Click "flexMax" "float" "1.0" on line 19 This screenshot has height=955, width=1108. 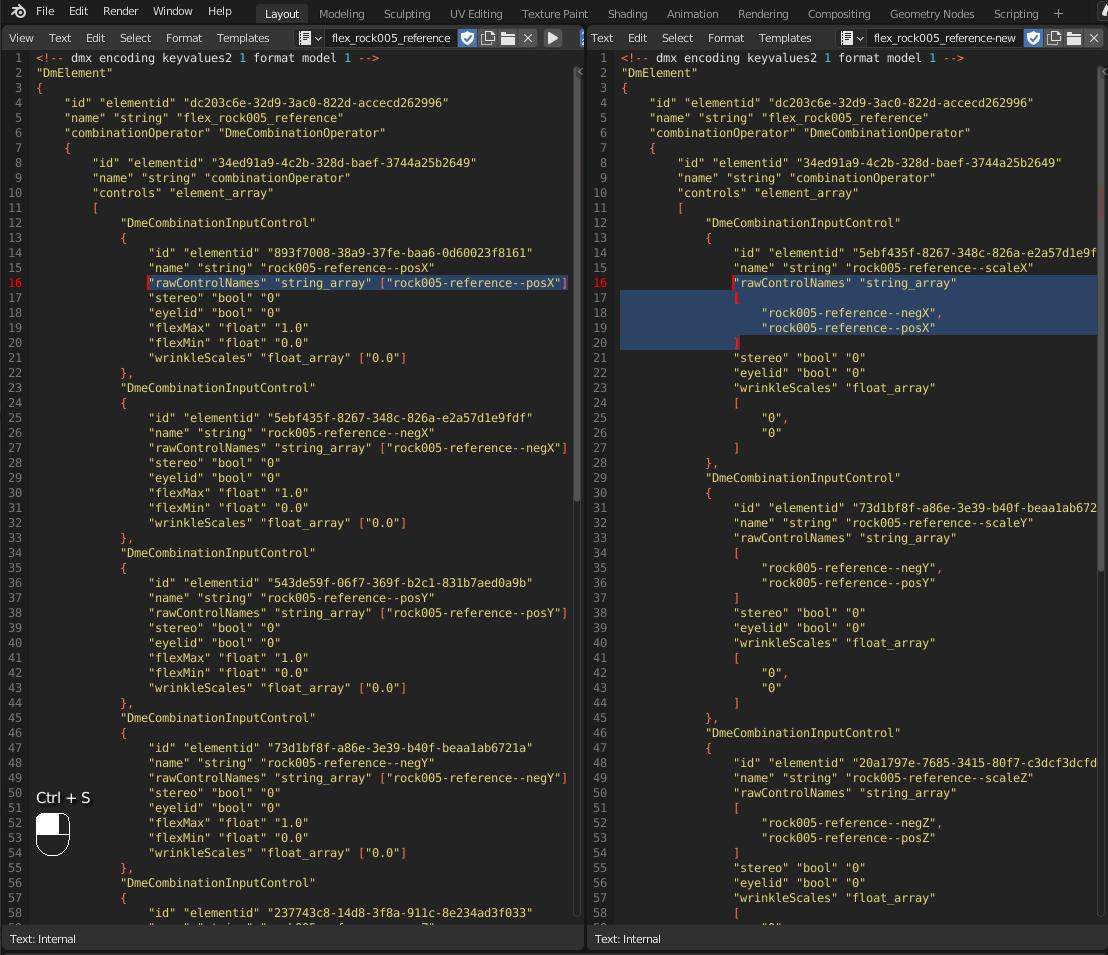pos(228,328)
